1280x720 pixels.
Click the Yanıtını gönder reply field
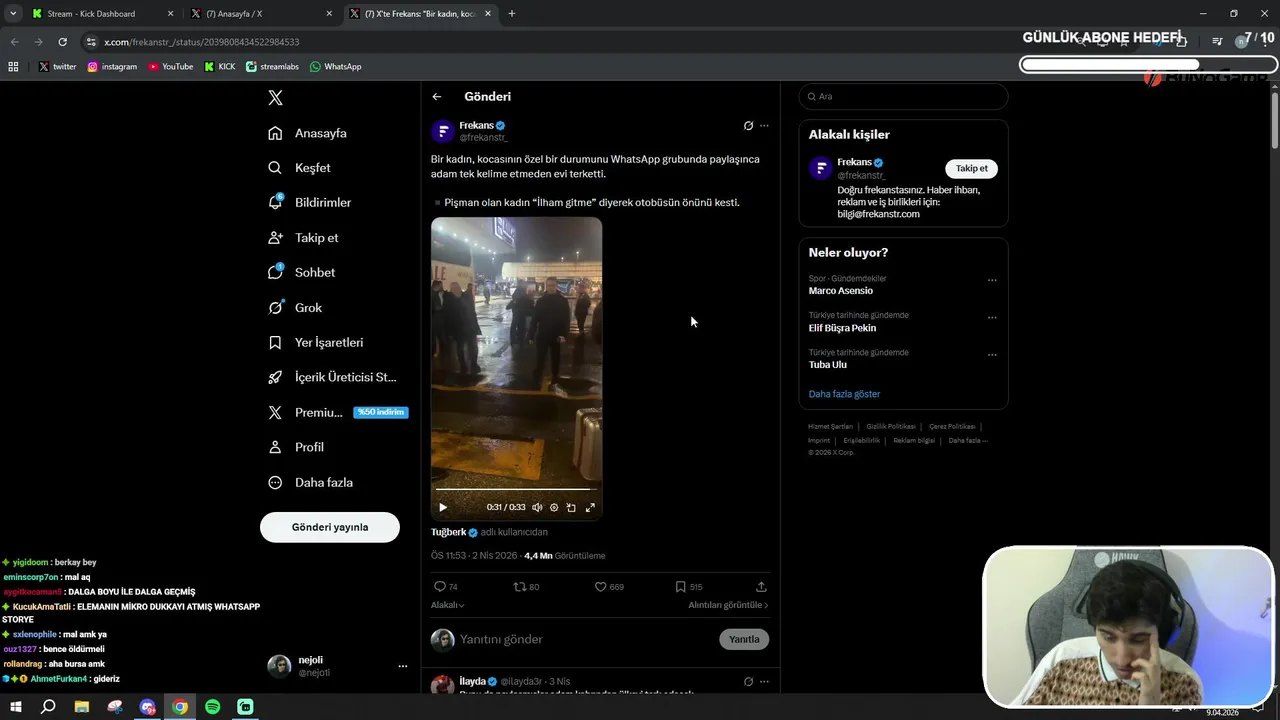pos(585,639)
